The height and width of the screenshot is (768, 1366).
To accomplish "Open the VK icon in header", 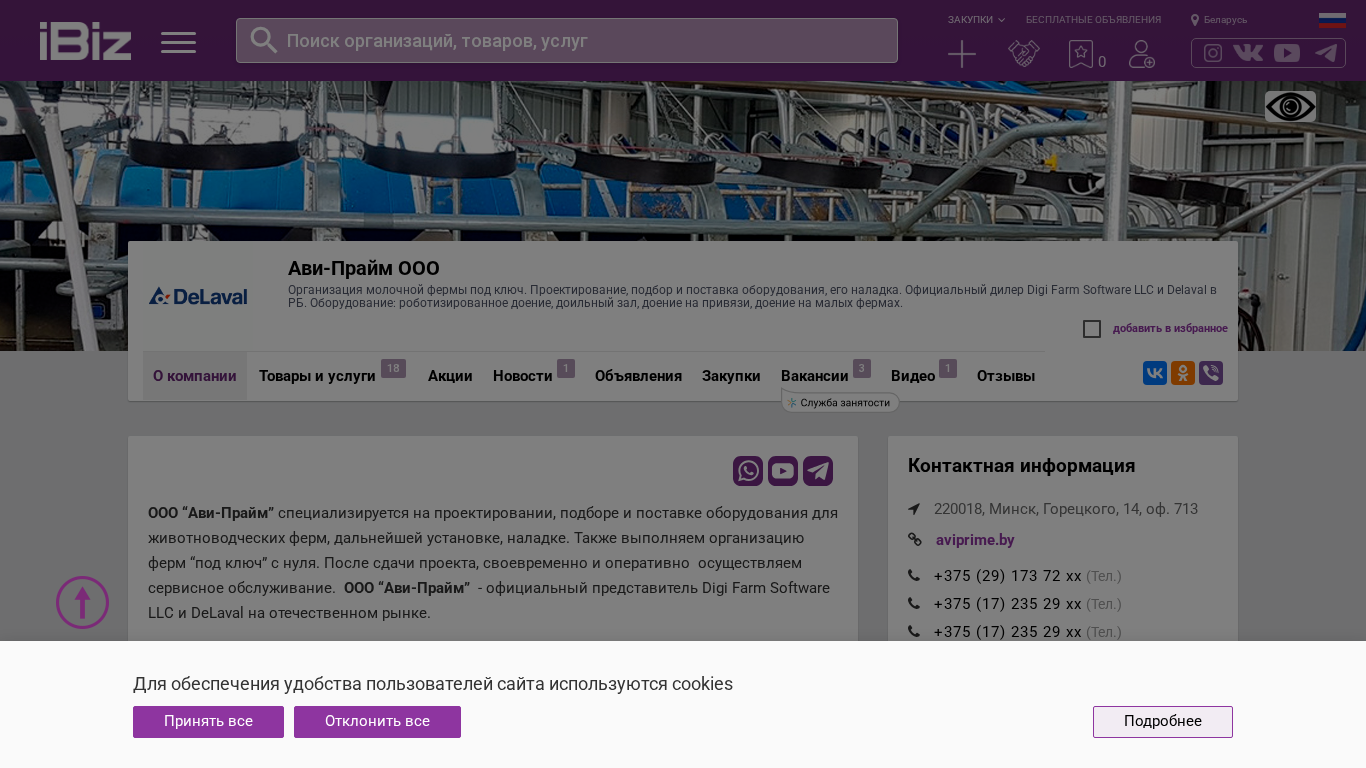I will click(x=1248, y=53).
